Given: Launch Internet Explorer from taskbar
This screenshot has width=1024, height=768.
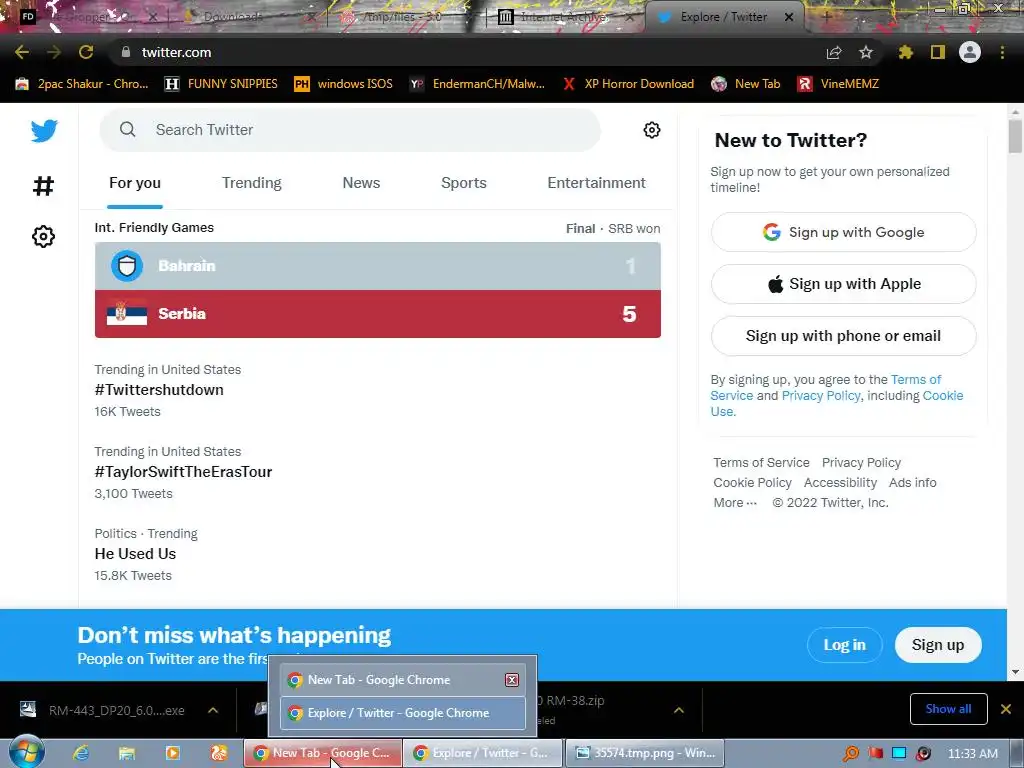Looking at the screenshot, I should [81, 753].
